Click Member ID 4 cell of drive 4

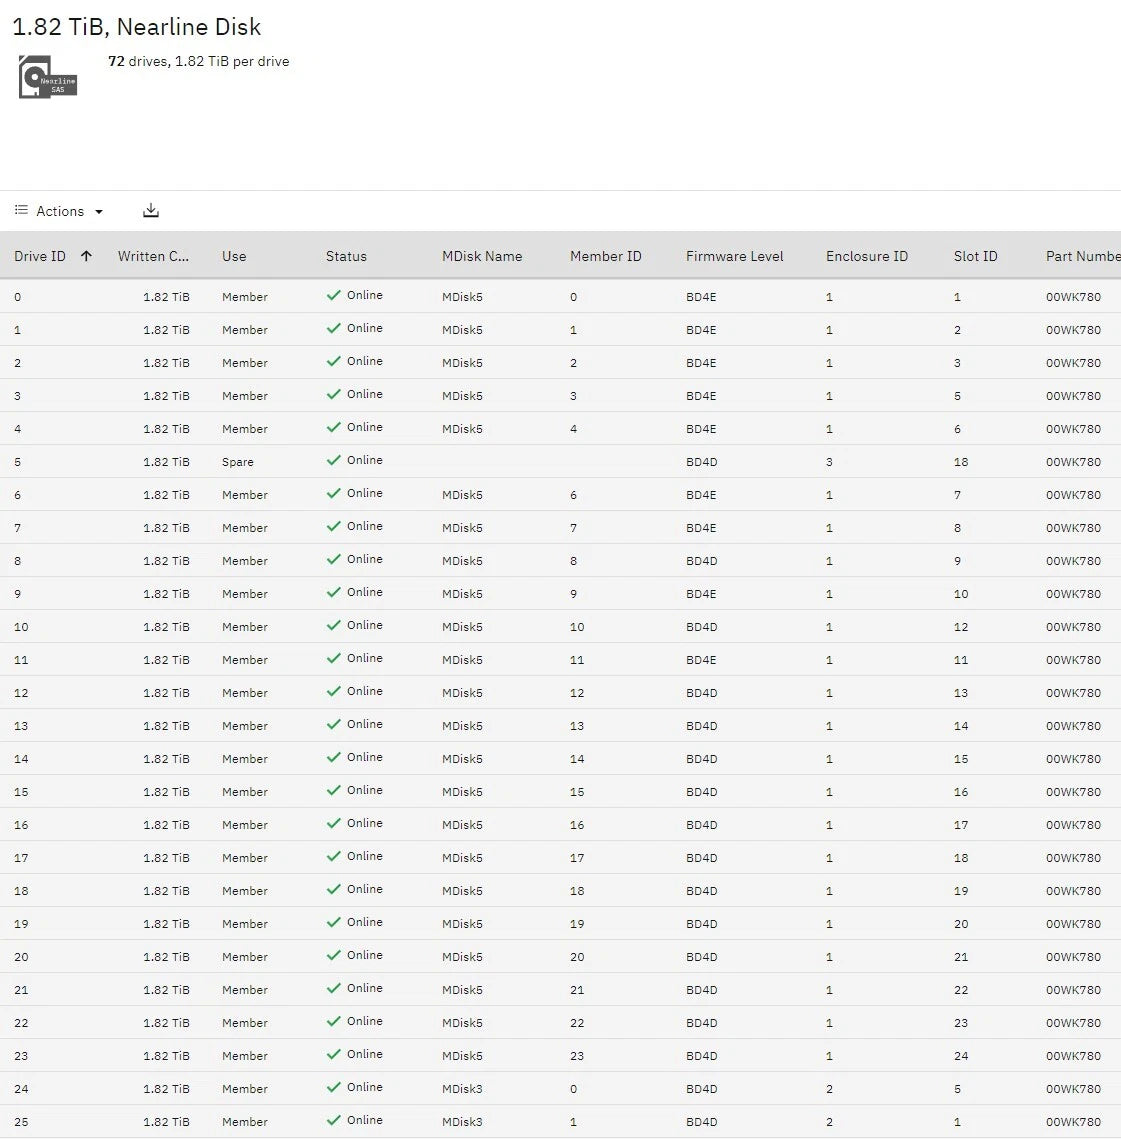[x=573, y=429]
